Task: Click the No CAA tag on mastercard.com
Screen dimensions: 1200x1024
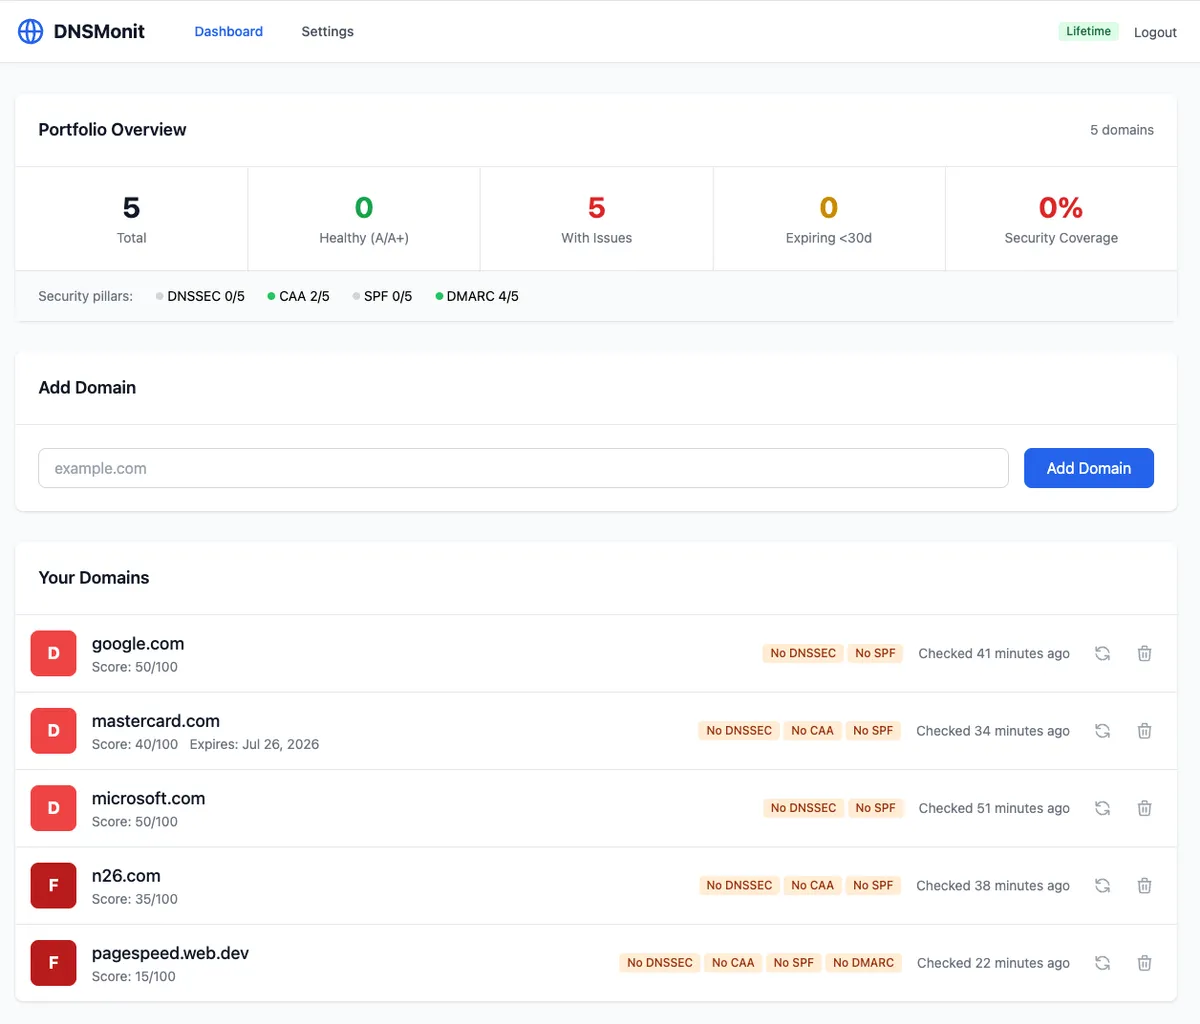Action: (x=812, y=731)
